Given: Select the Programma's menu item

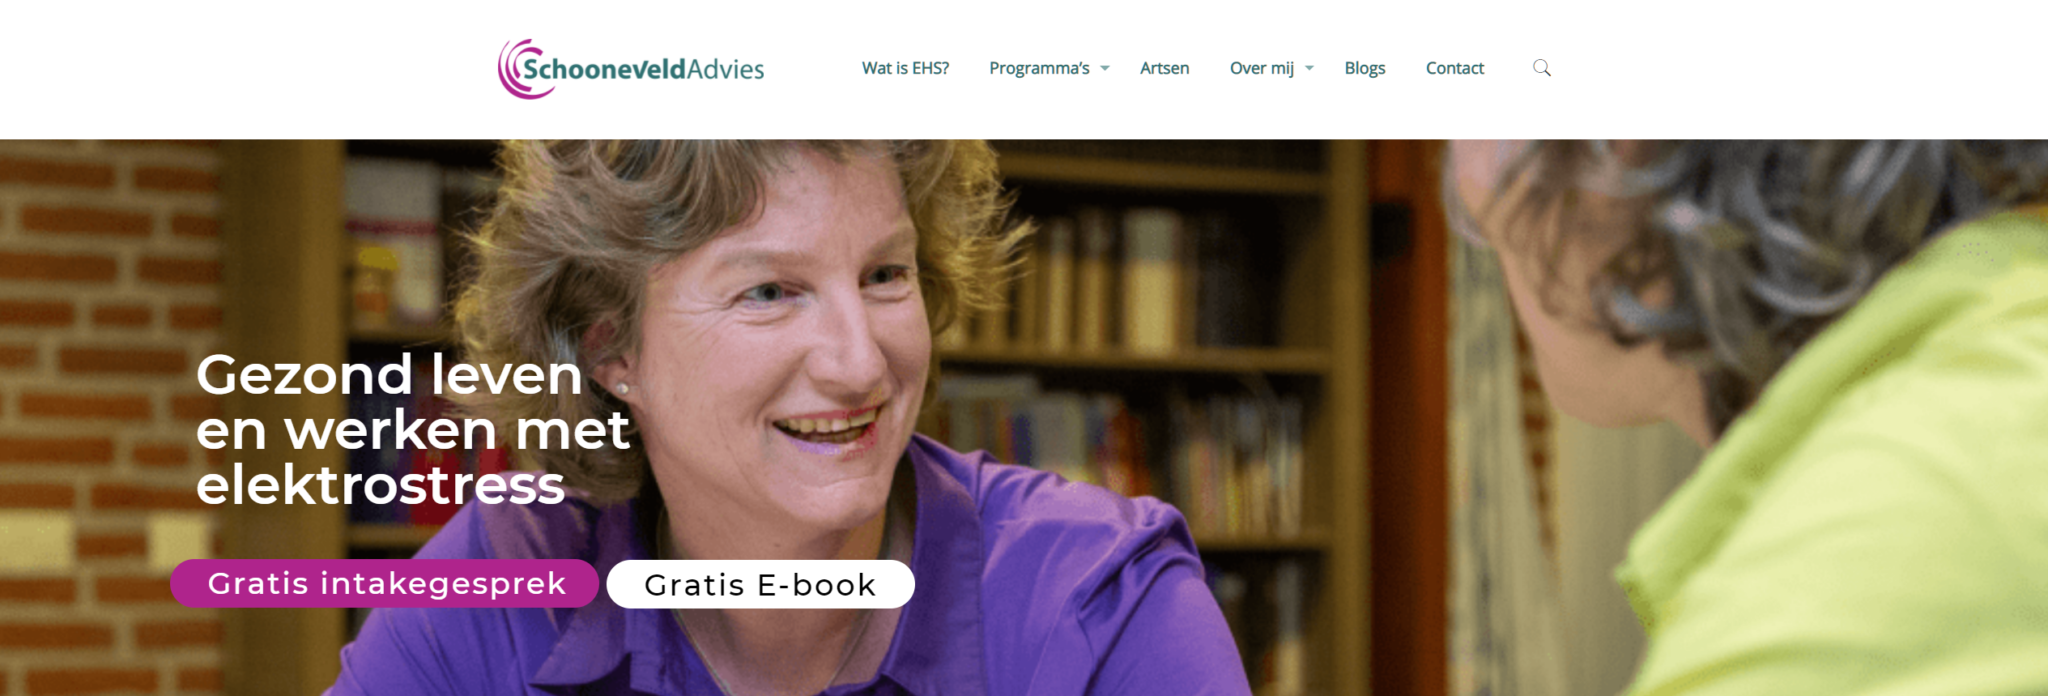Looking at the screenshot, I should [x=1039, y=68].
